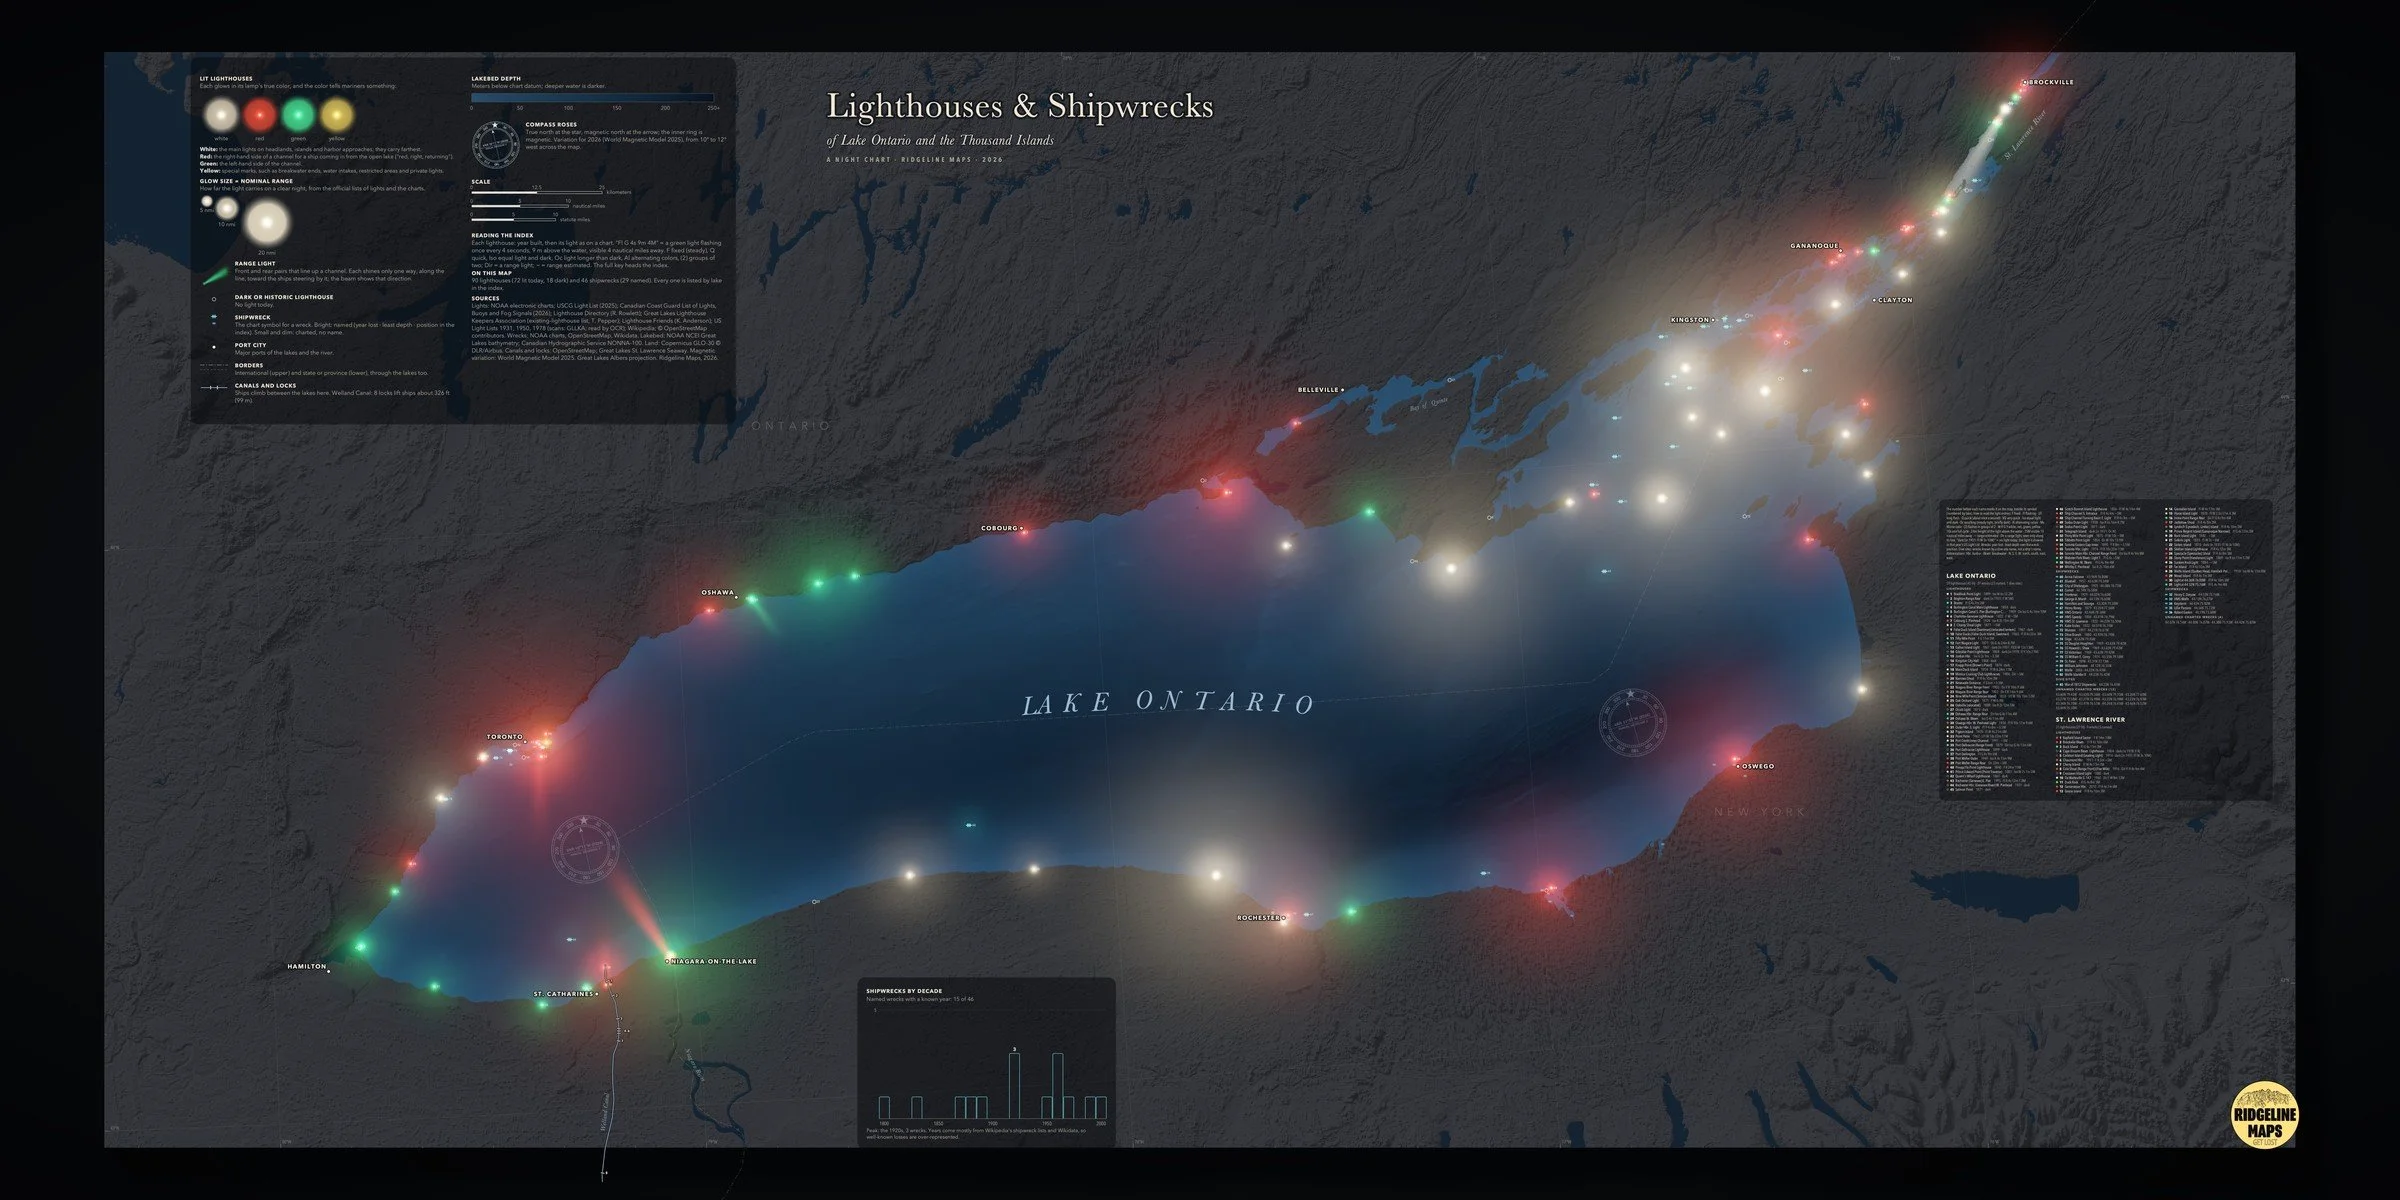Image resolution: width=2400 pixels, height=1200 pixels.
Task: Click the port city dot symbol in legend
Action: [214, 347]
